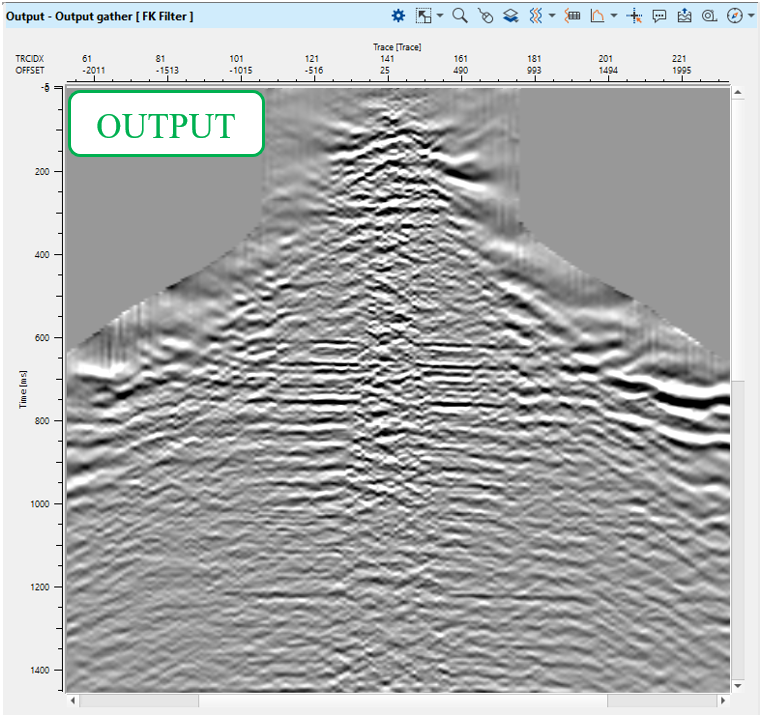Click the spectrum curve icon
This screenshot has height=717, width=762.
tap(597, 16)
